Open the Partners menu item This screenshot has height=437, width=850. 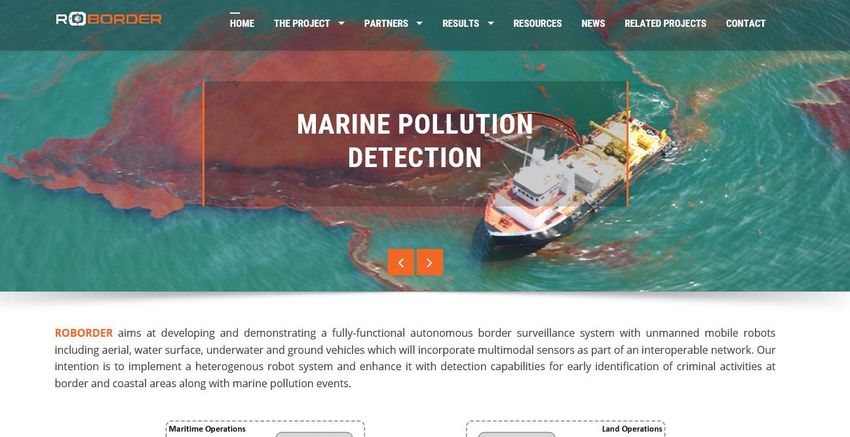pos(386,23)
